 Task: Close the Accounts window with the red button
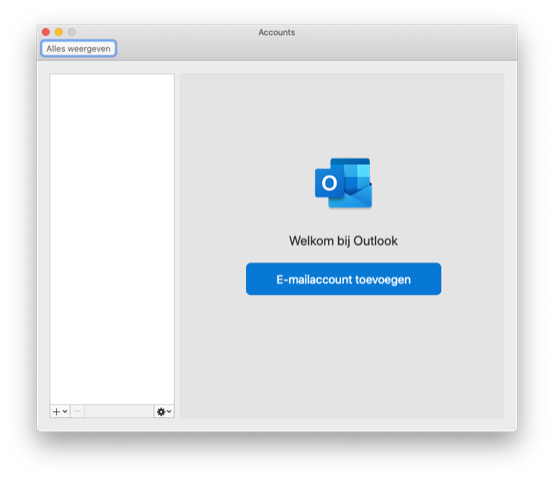pos(46,32)
